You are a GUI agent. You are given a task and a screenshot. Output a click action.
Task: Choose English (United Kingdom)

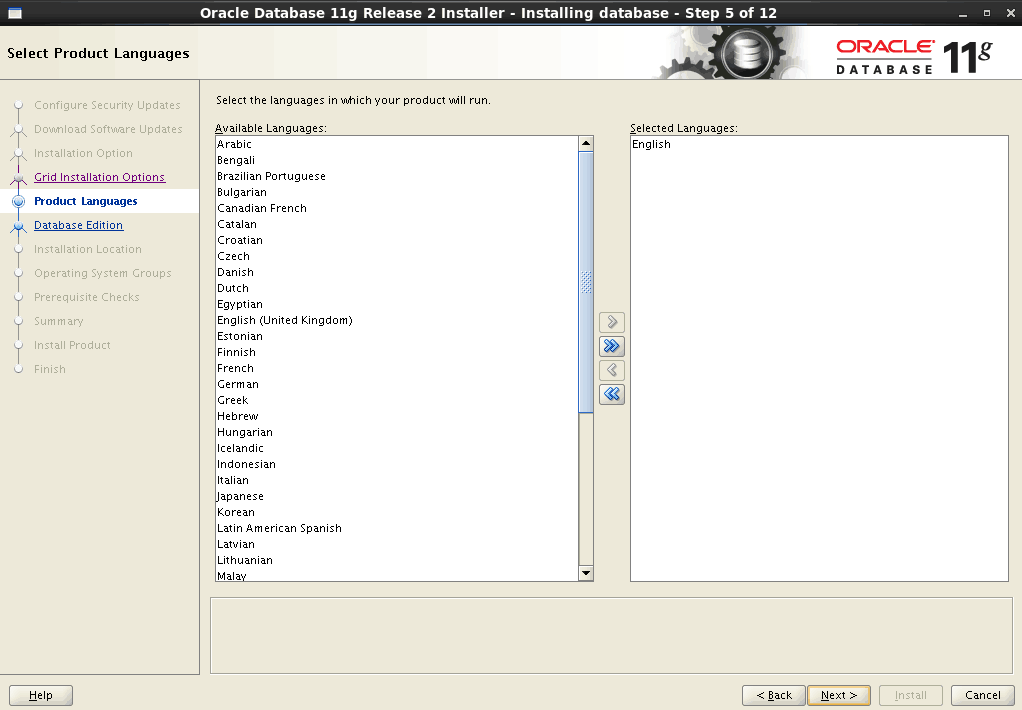coord(397,320)
